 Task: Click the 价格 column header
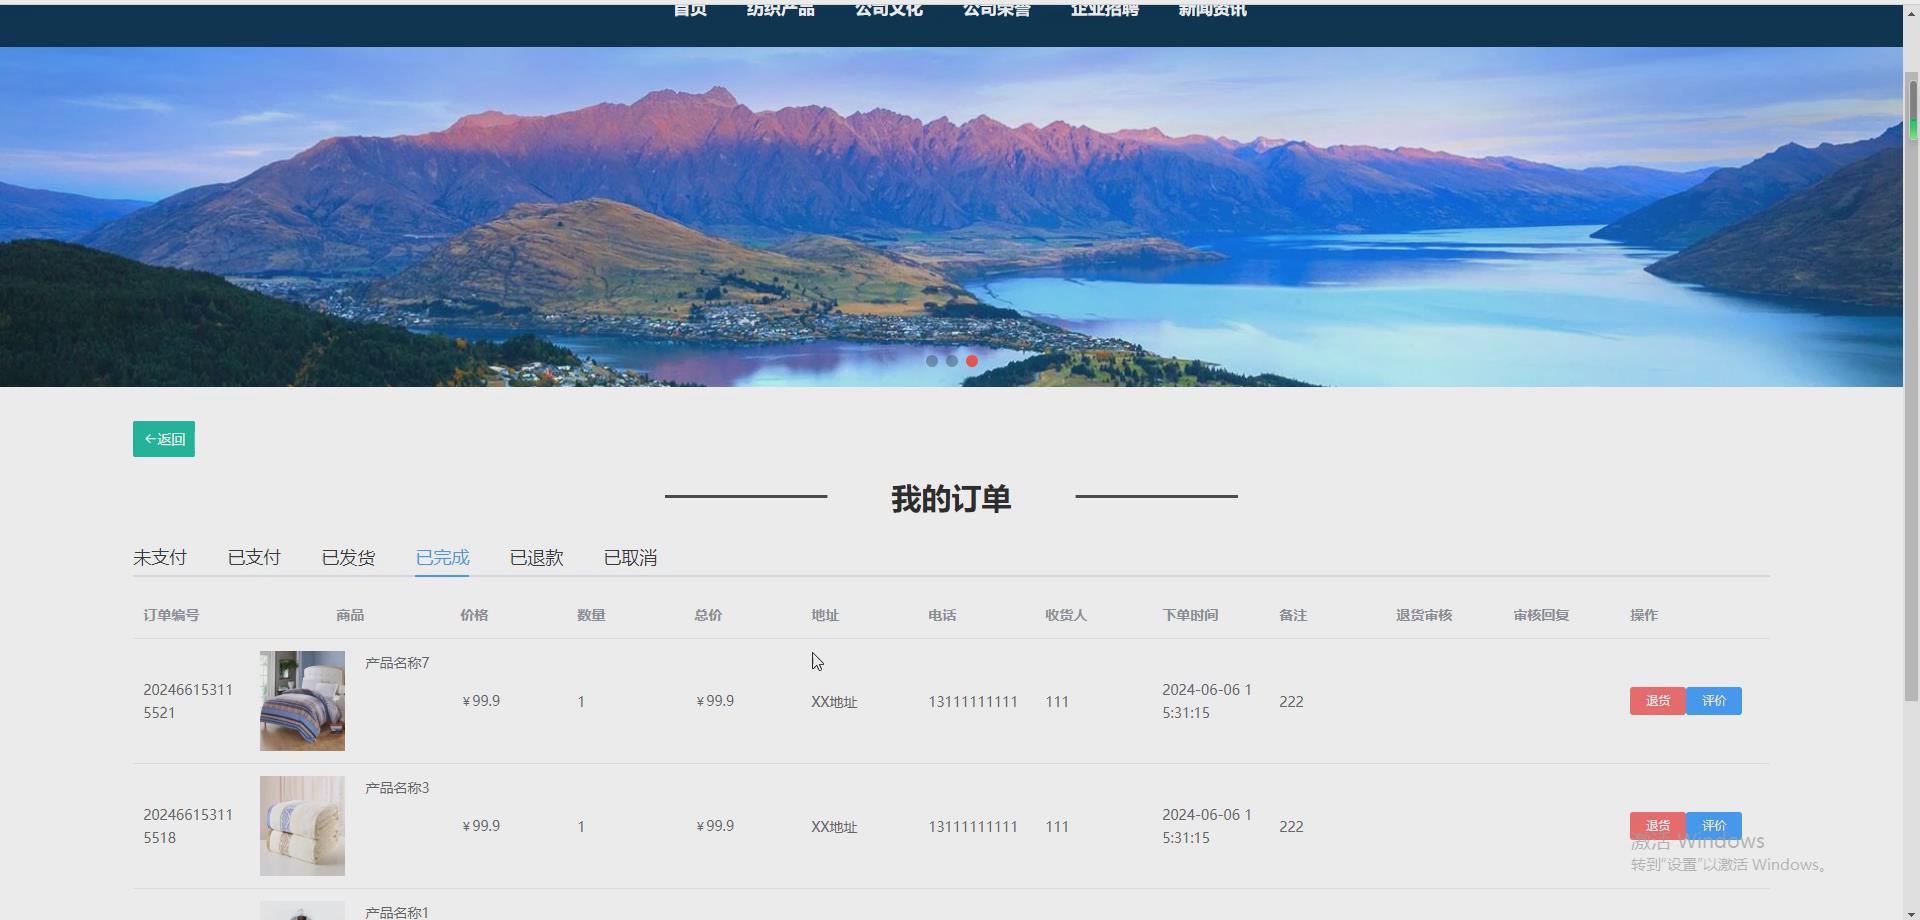[x=474, y=615]
